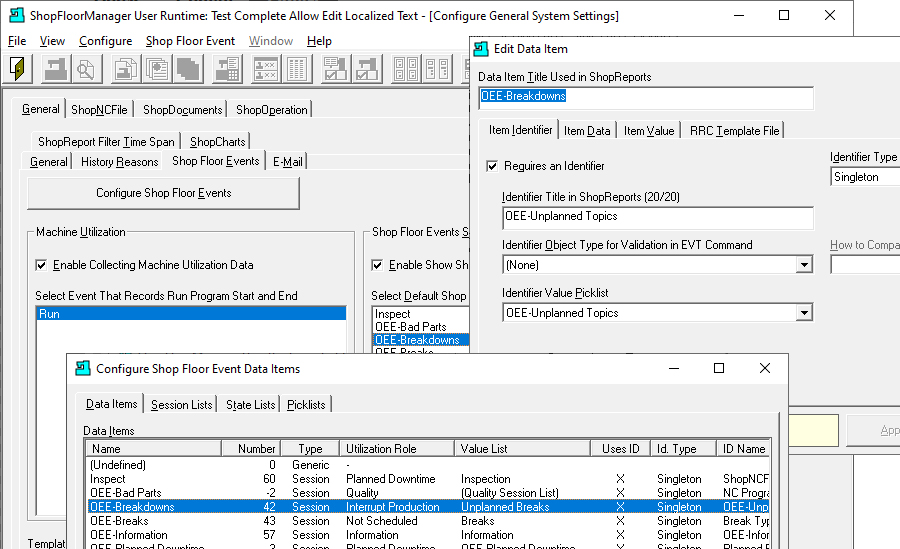Open the Configure menu
The width and height of the screenshot is (900, 549).
click(x=106, y=41)
